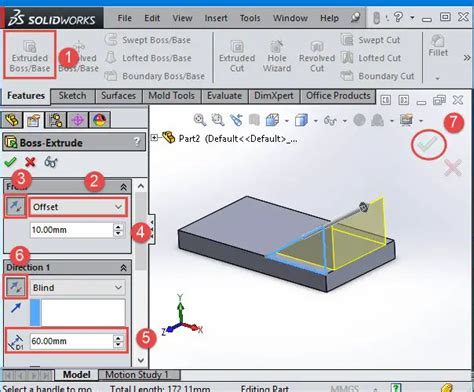Open the Insert menu
474x392 pixels.
216,18
